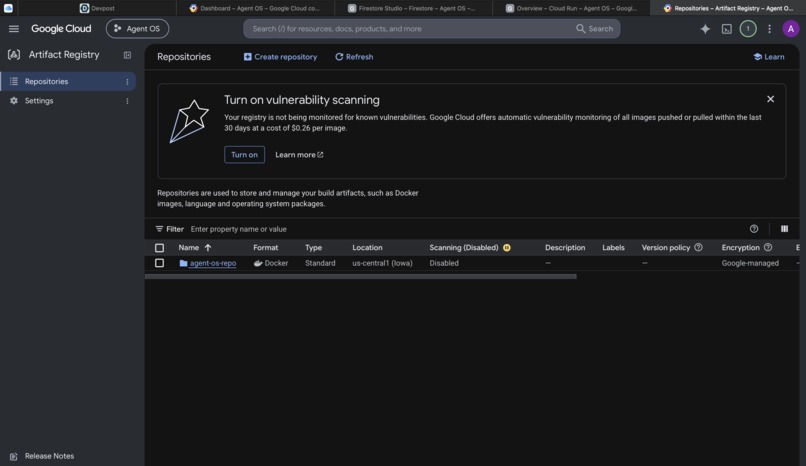
Task: Open the Agent OS project picker
Action: point(137,29)
